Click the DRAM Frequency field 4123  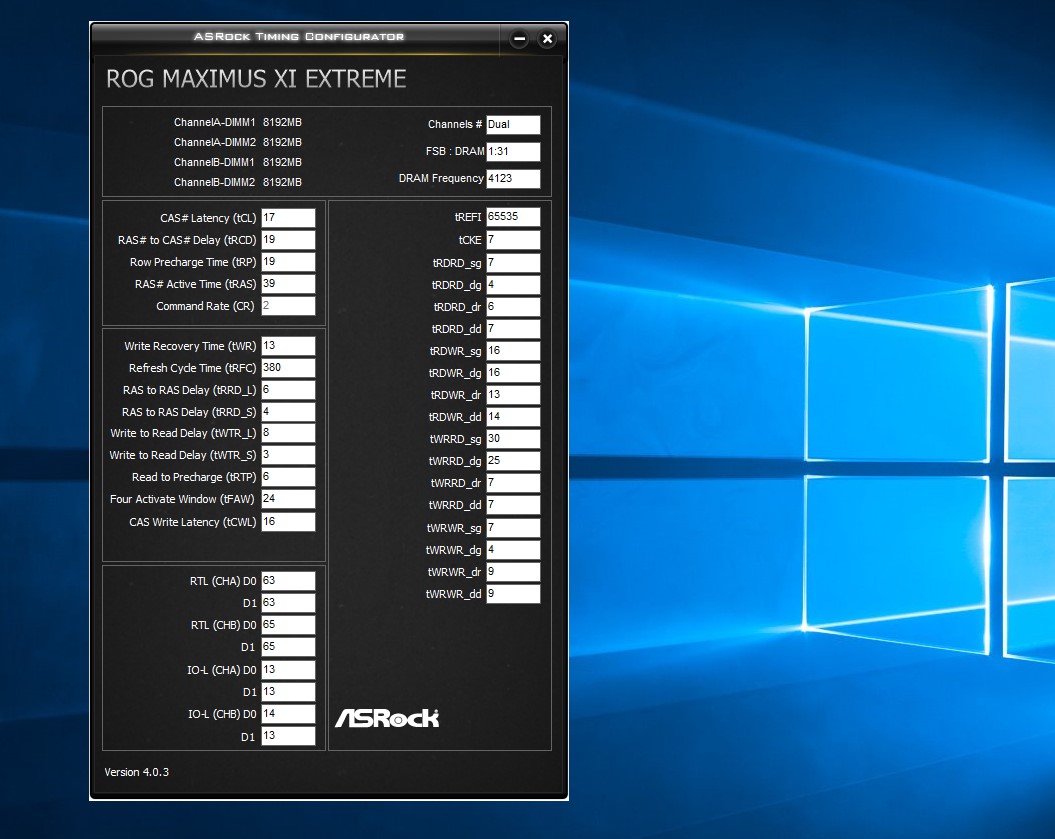coord(513,178)
